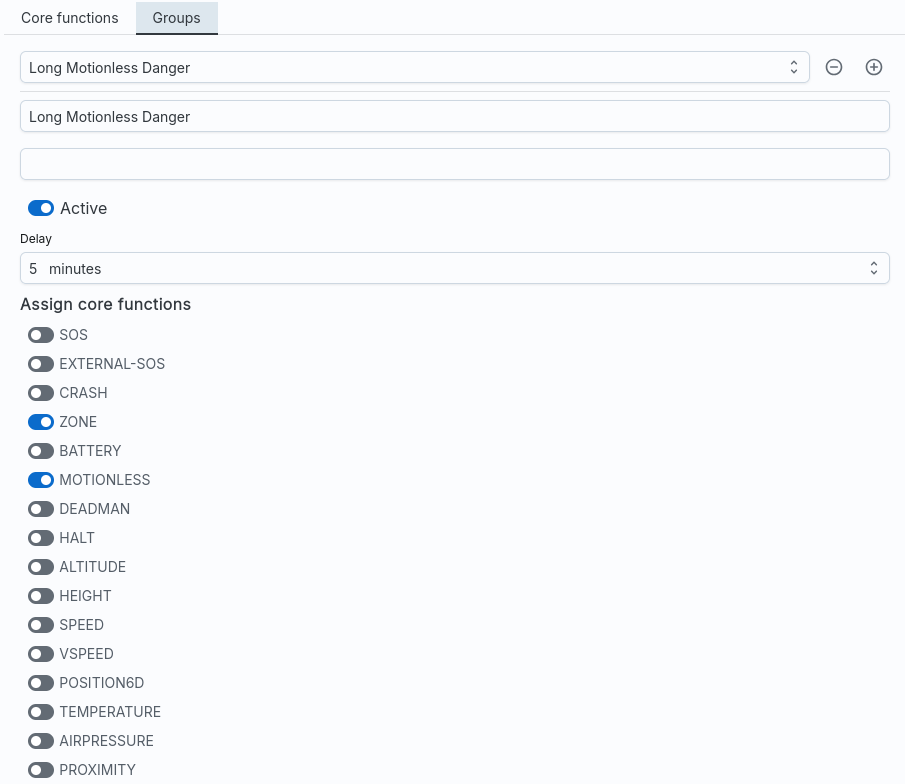Click the empty description input field
The height and width of the screenshot is (784, 905).
pos(454,164)
